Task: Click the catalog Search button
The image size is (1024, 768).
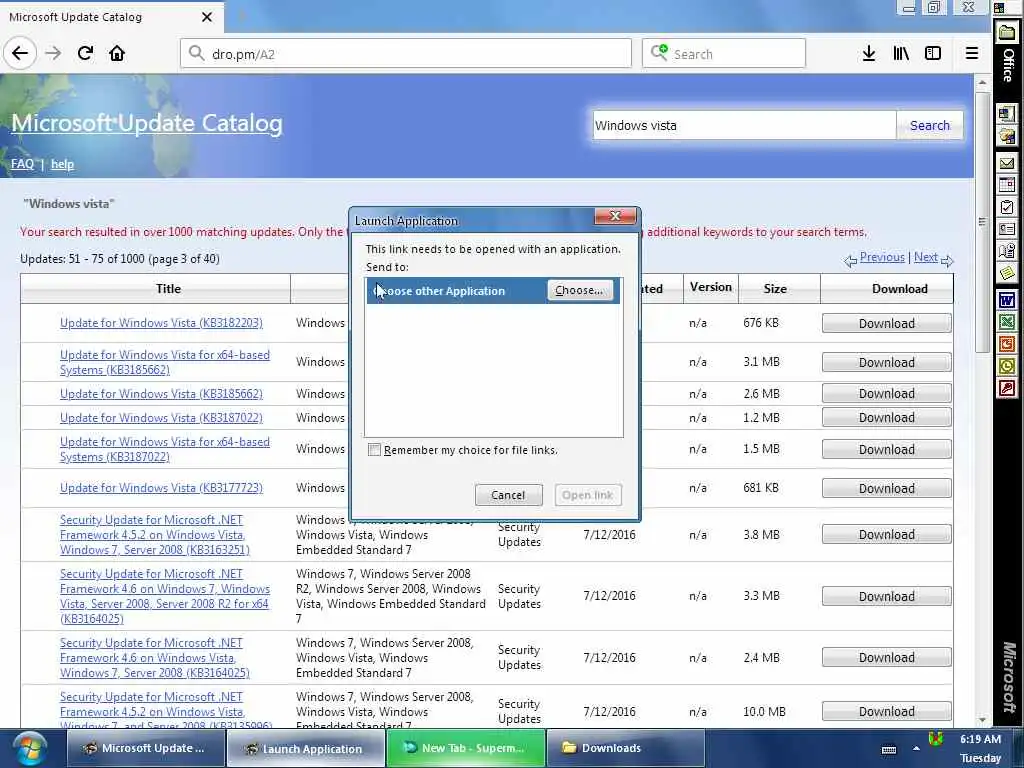Action: click(929, 125)
